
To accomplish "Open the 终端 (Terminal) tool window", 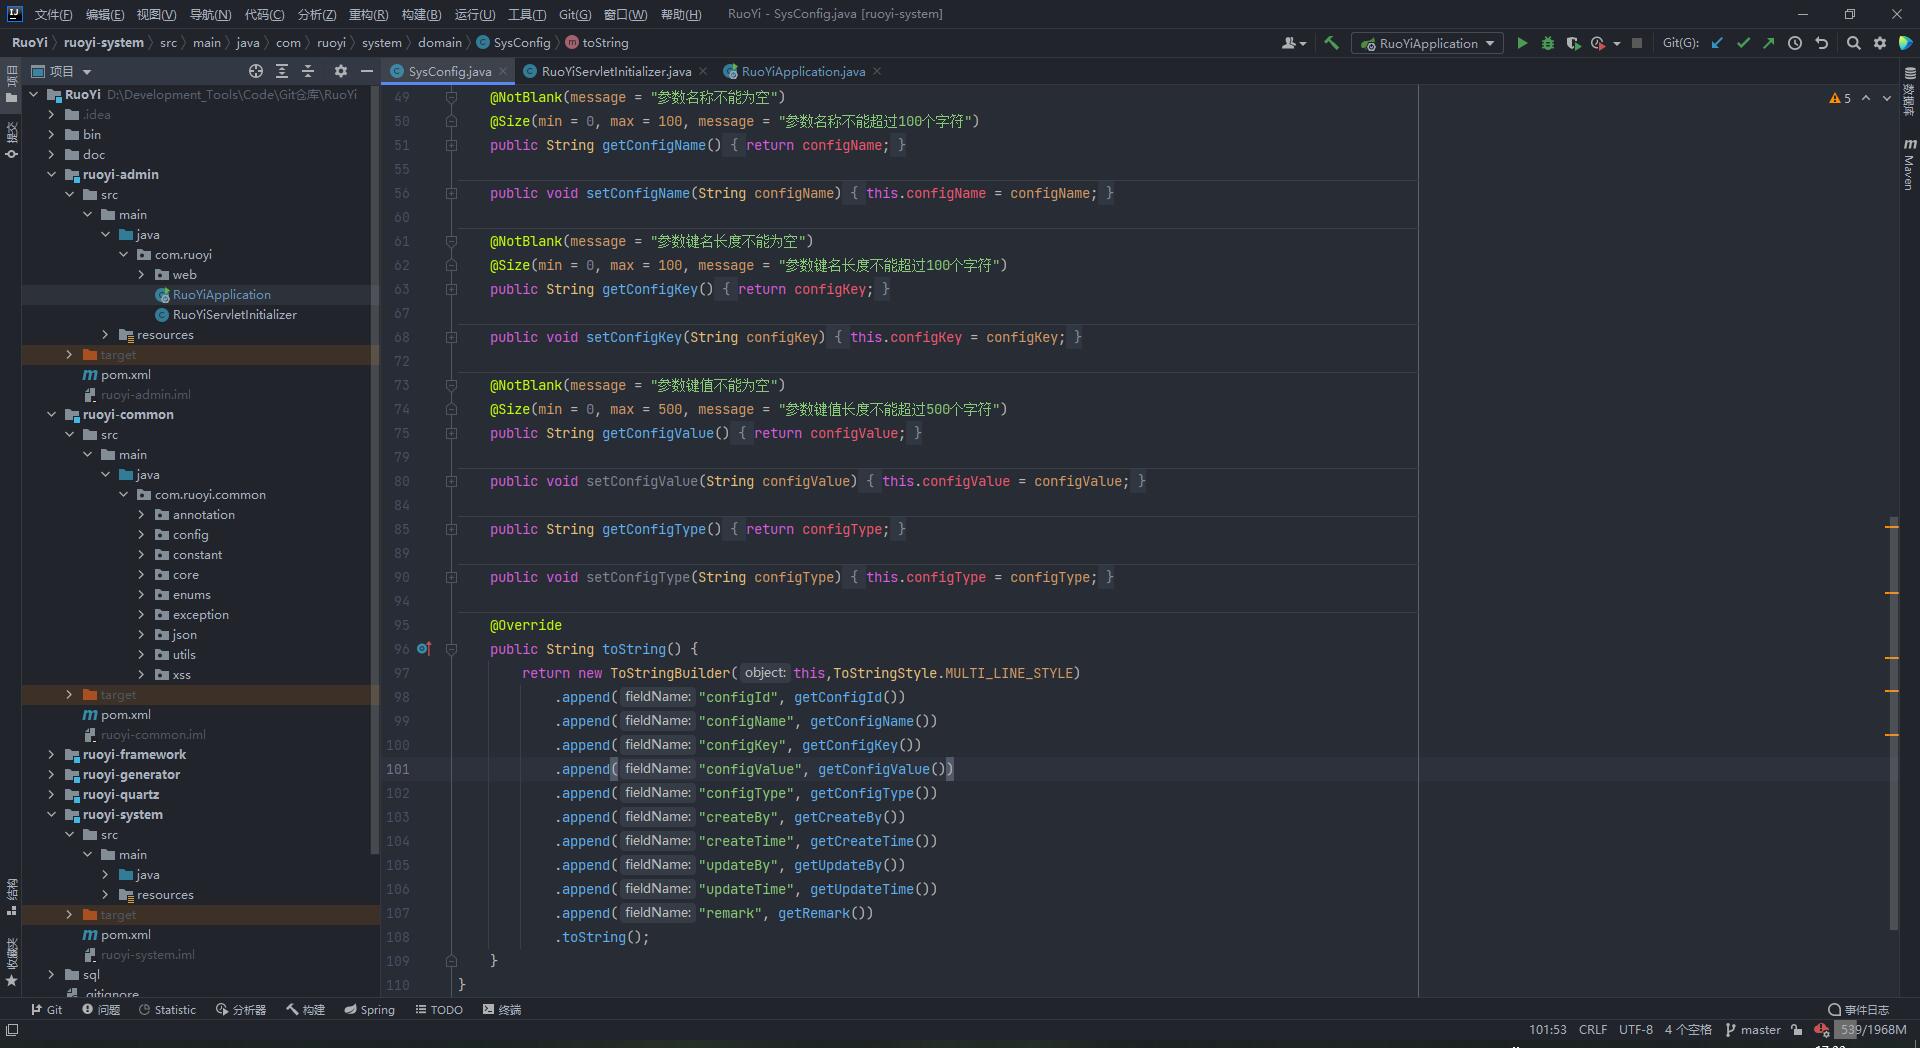I will click(502, 1010).
